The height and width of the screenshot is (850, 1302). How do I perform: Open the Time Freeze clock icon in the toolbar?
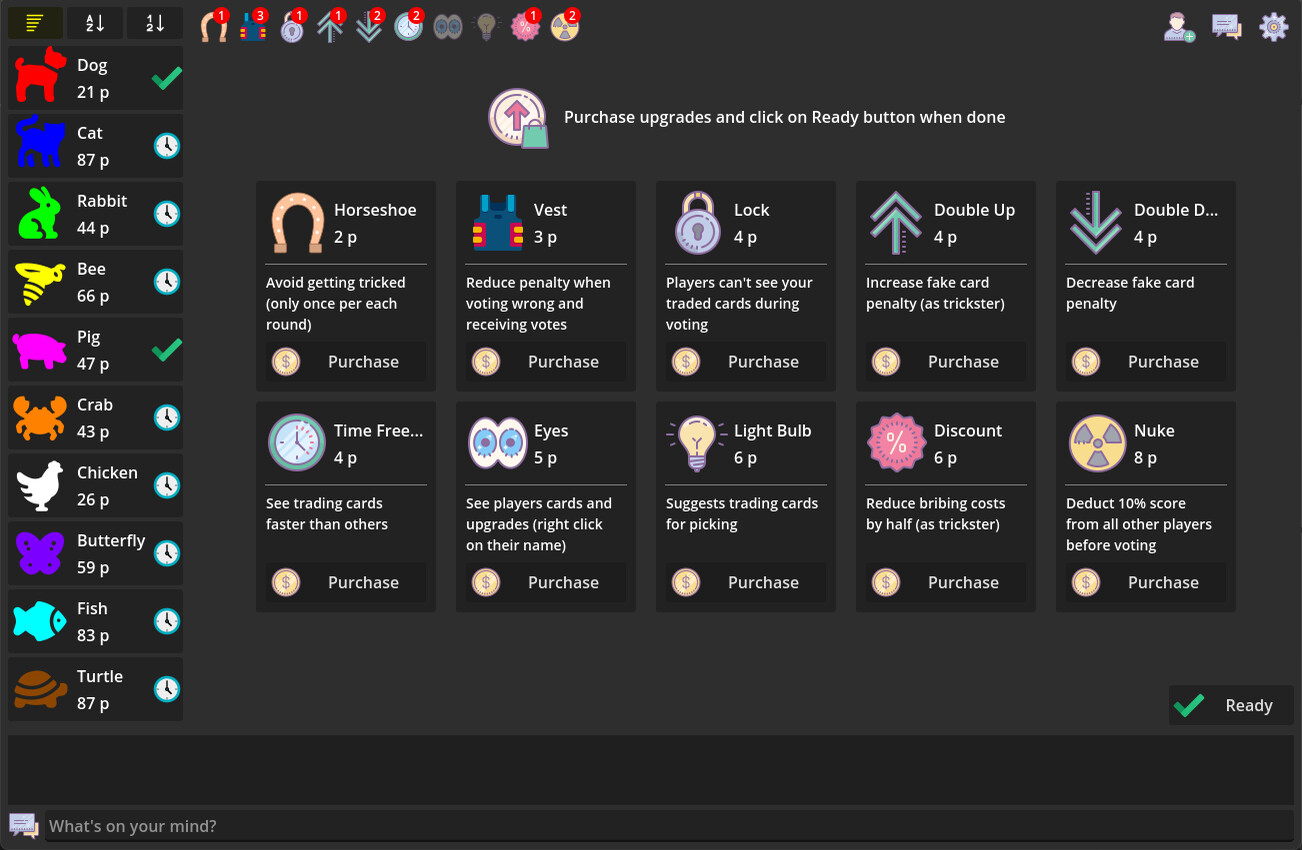pos(409,25)
